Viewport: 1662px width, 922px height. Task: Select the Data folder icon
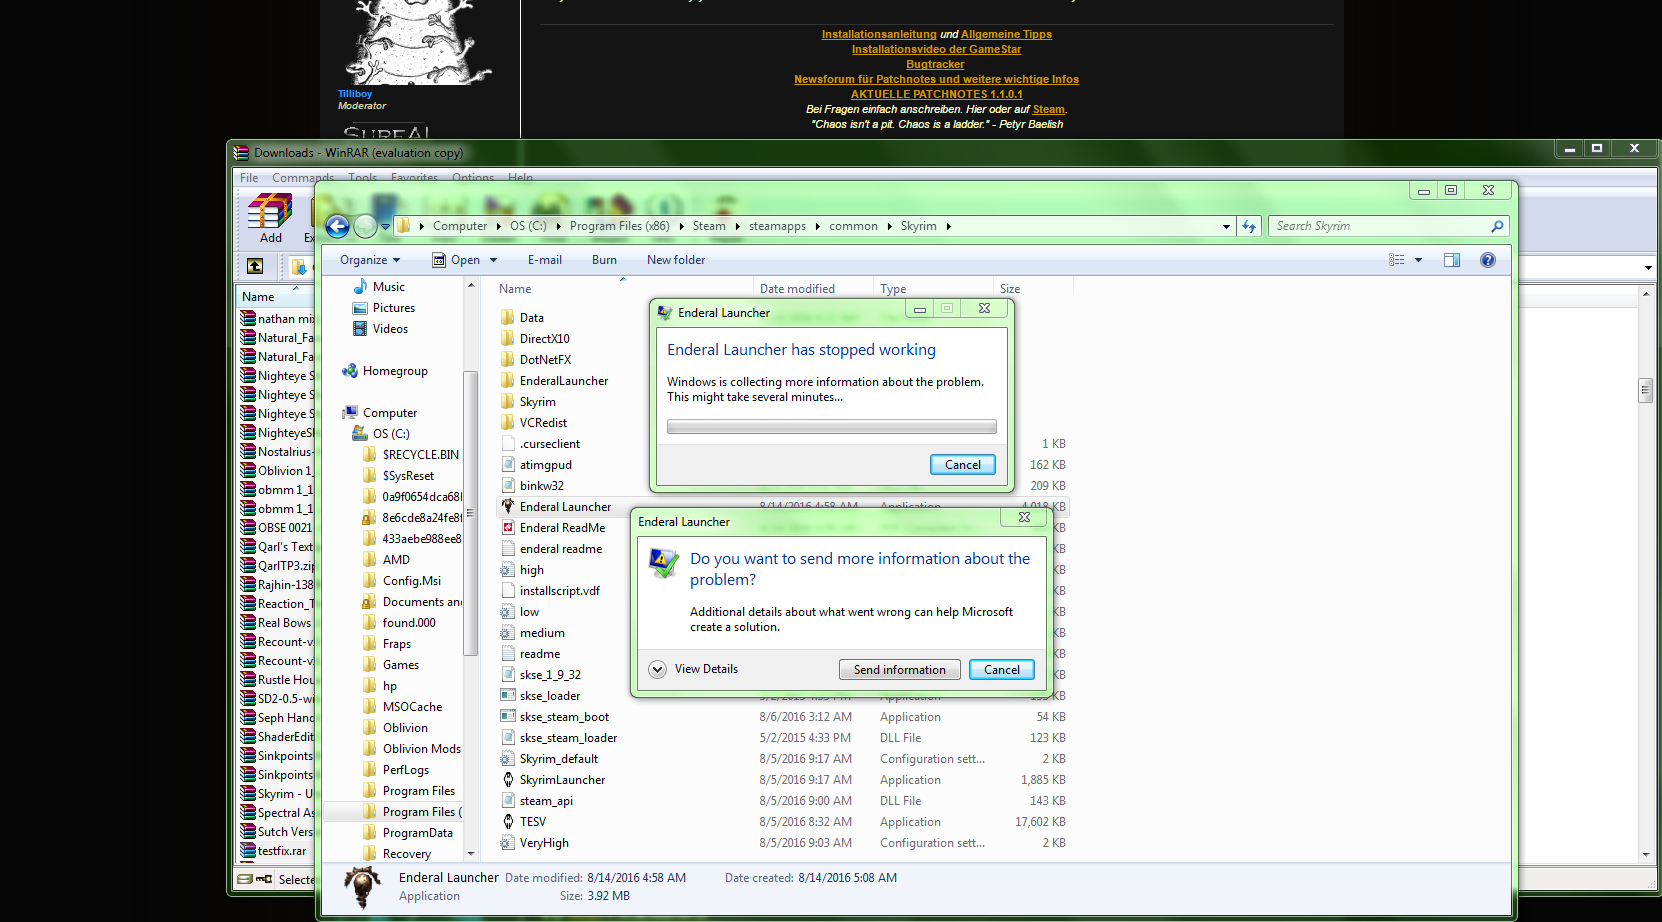(x=508, y=318)
